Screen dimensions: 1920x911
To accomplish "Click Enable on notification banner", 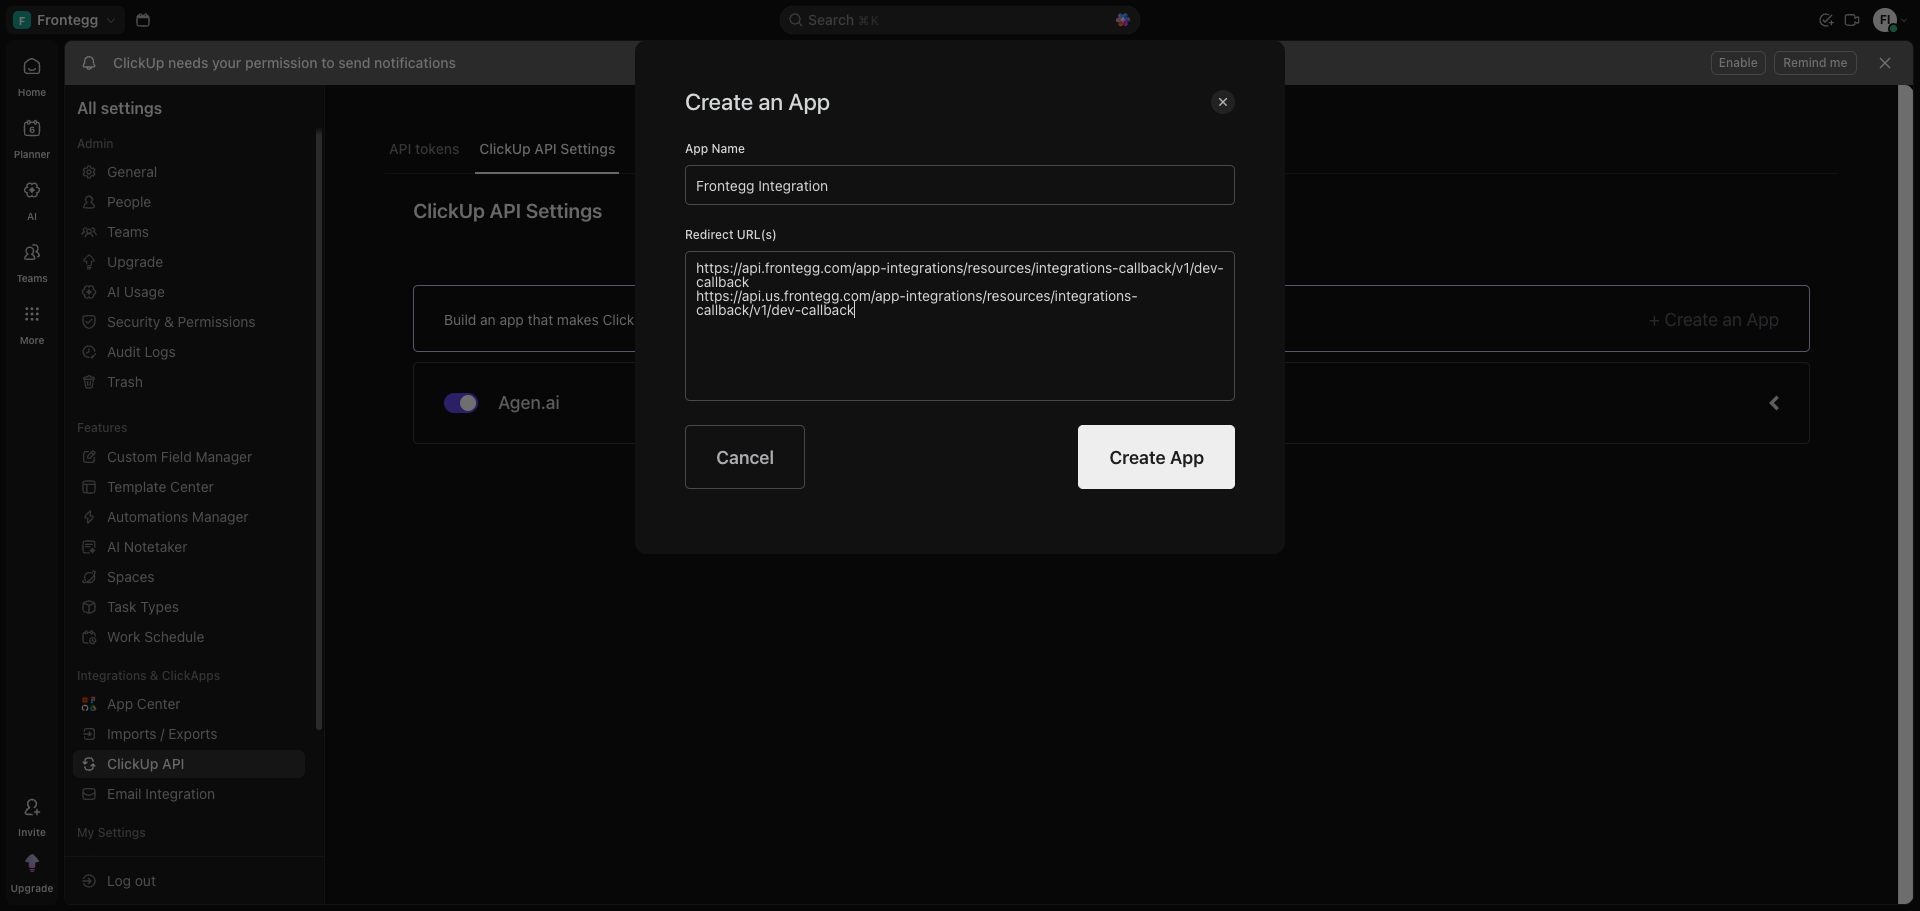I will click(1738, 63).
